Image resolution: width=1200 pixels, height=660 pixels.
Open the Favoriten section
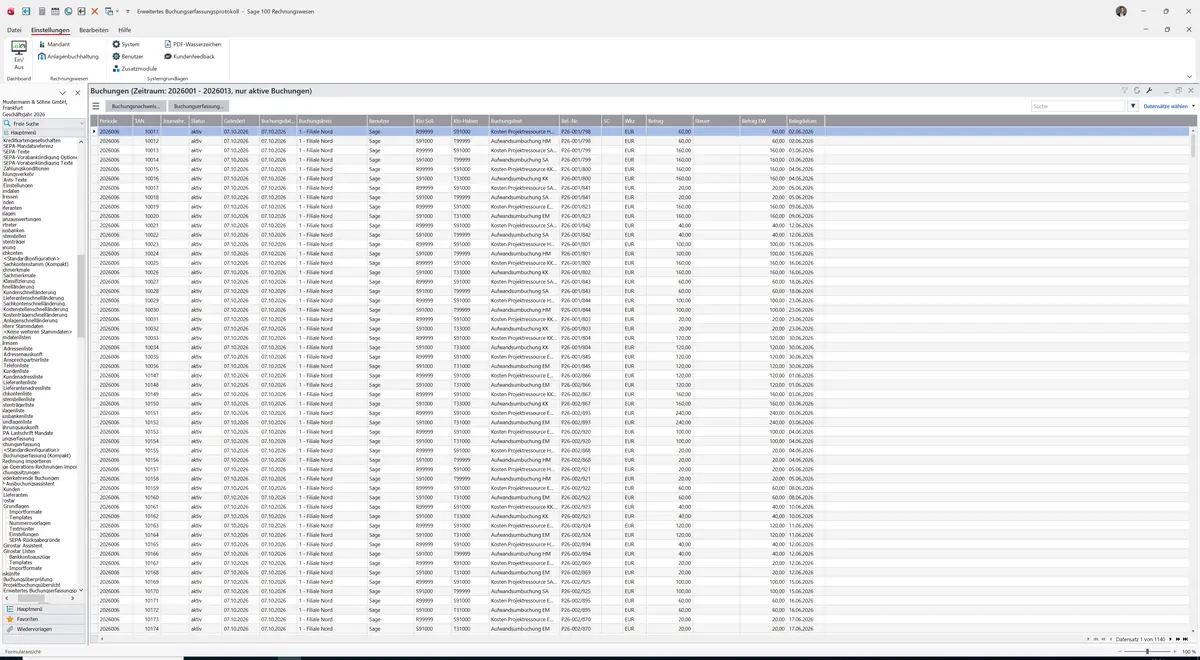[x=43, y=619]
